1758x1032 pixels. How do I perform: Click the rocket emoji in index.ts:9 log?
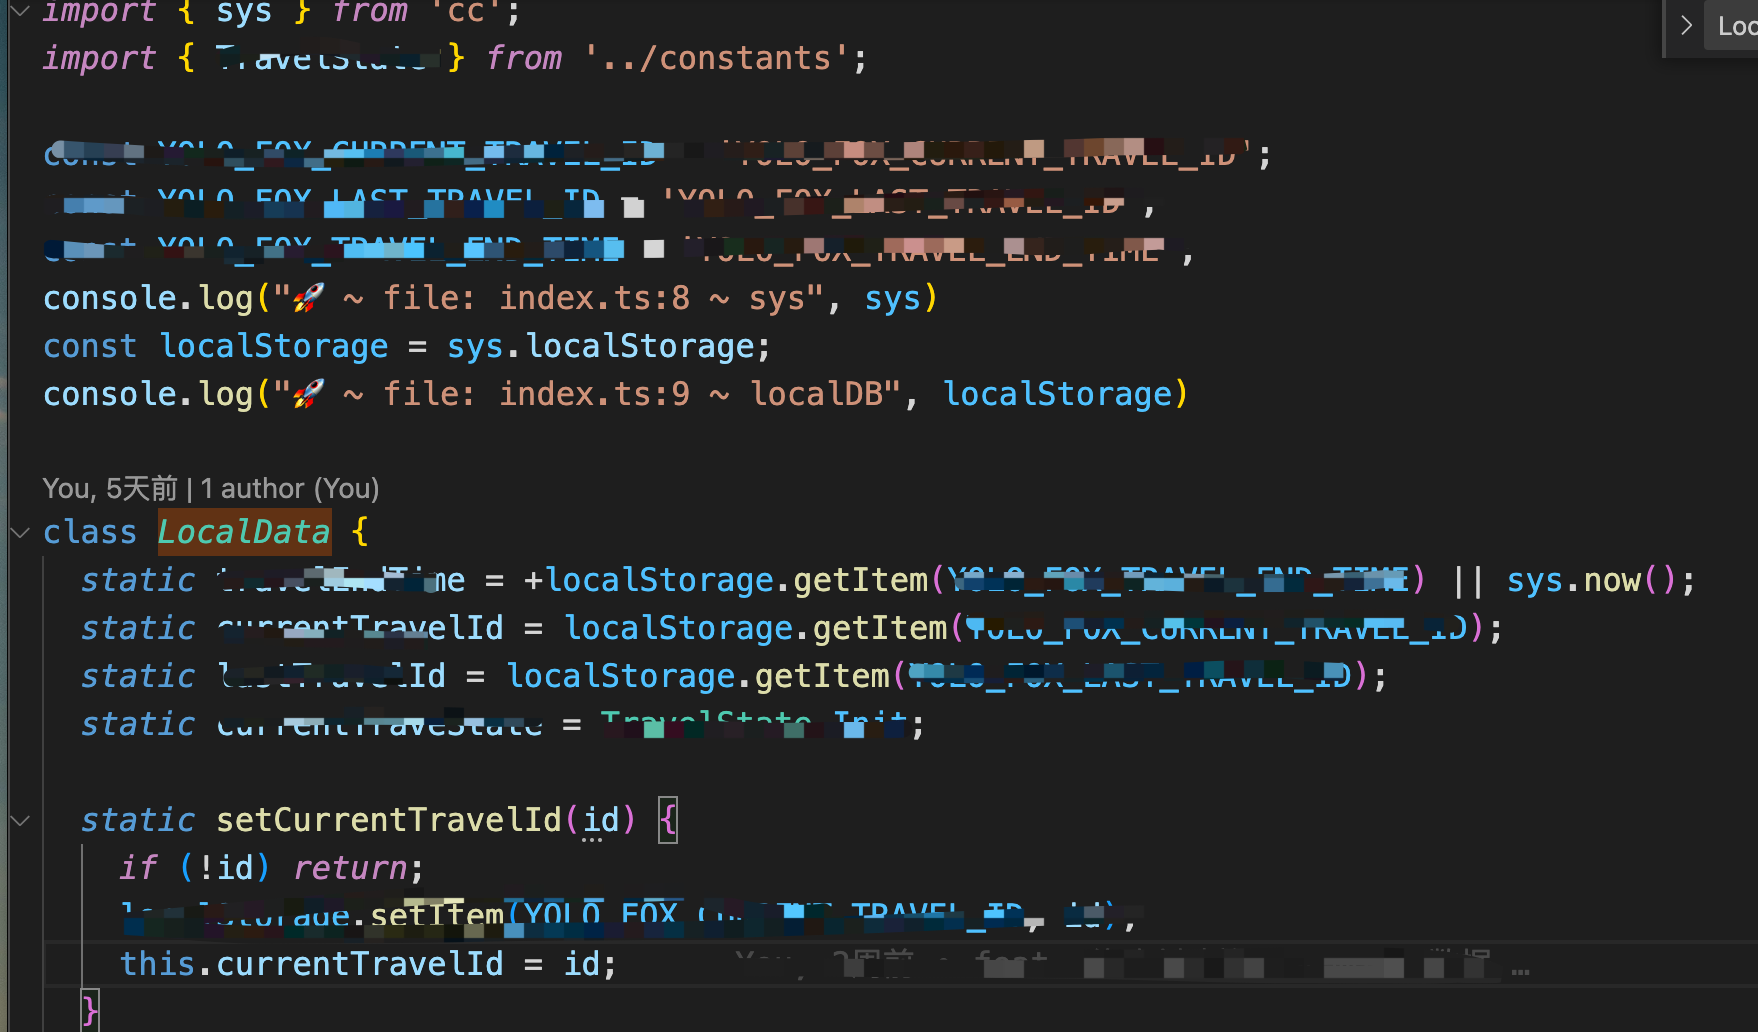click(309, 394)
